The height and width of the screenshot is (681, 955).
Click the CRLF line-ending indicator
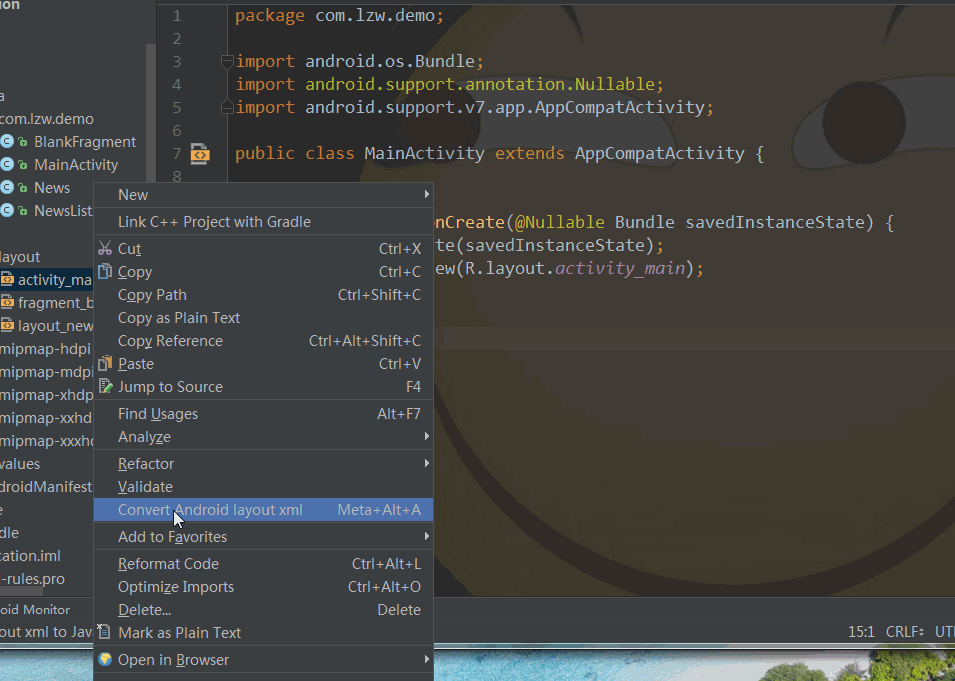903,631
